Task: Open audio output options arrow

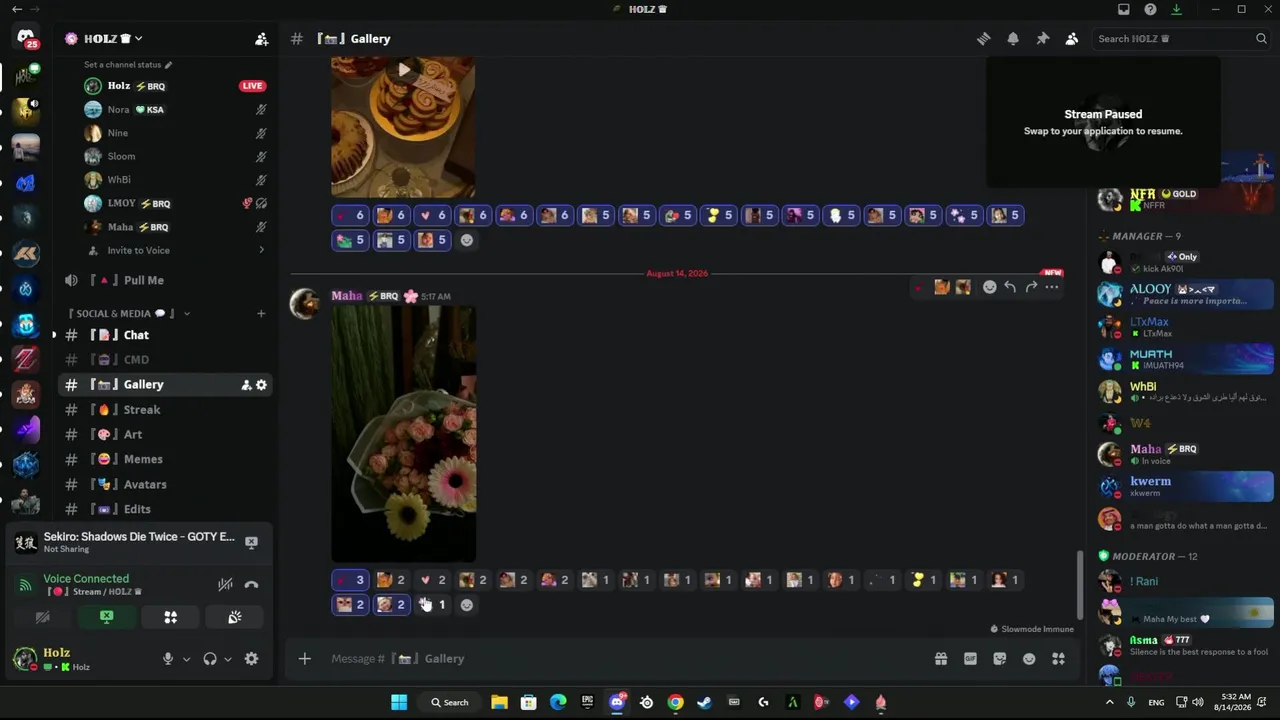Action: pos(228,659)
